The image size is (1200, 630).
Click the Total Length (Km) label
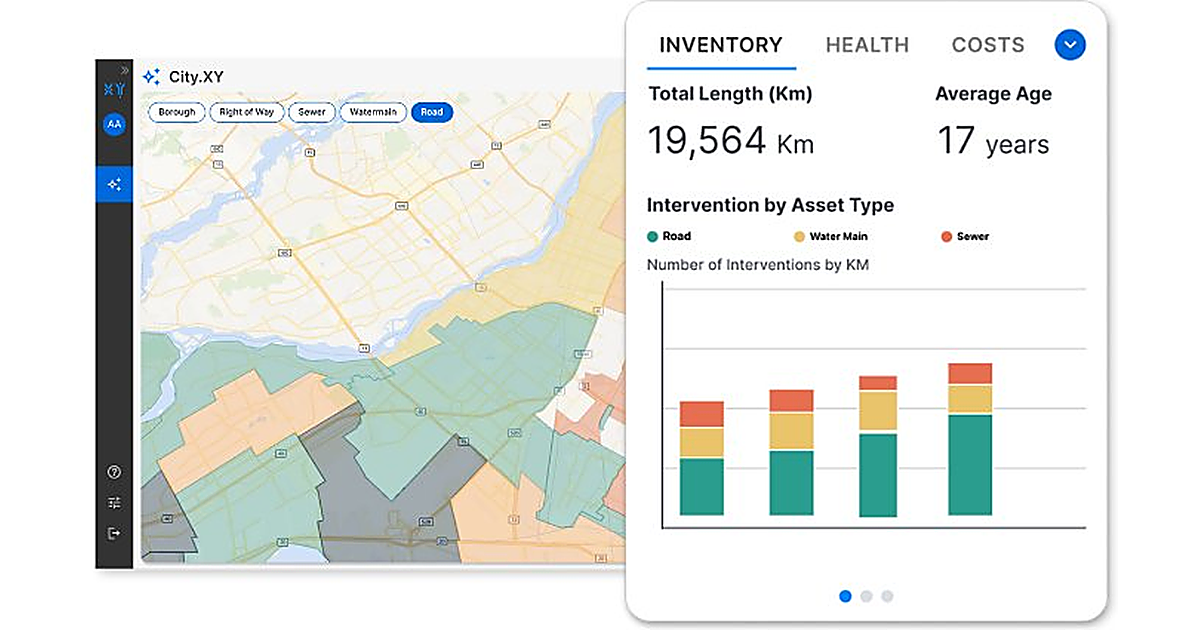point(730,94)
